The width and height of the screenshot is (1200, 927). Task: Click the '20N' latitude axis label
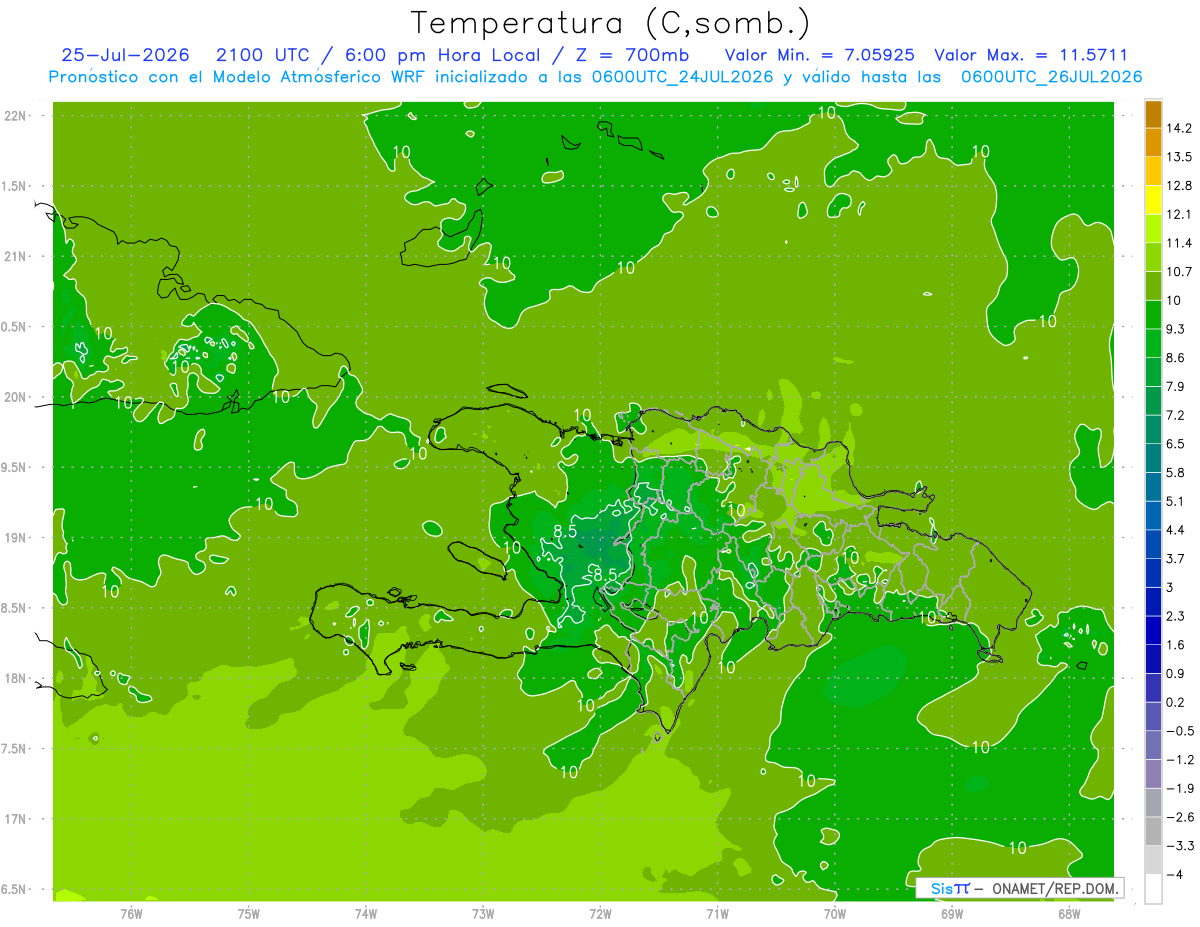[x=16, y=397]
